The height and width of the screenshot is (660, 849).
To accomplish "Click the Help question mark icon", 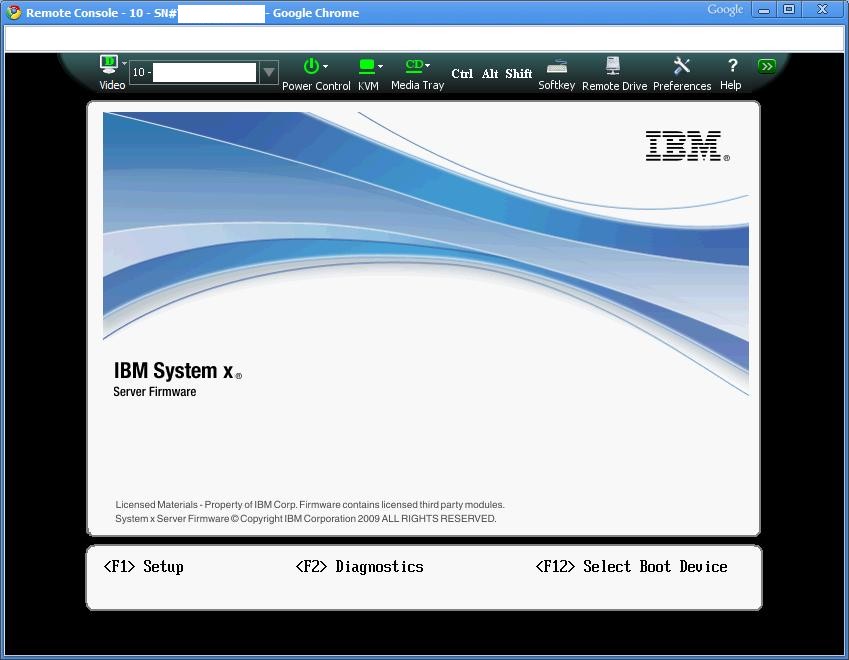I will pos(732,66).
